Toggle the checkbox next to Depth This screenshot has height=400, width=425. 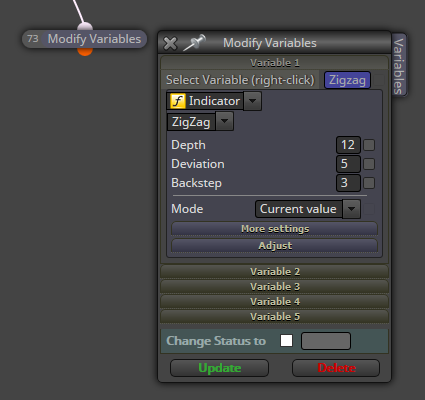tap(369, 145)
